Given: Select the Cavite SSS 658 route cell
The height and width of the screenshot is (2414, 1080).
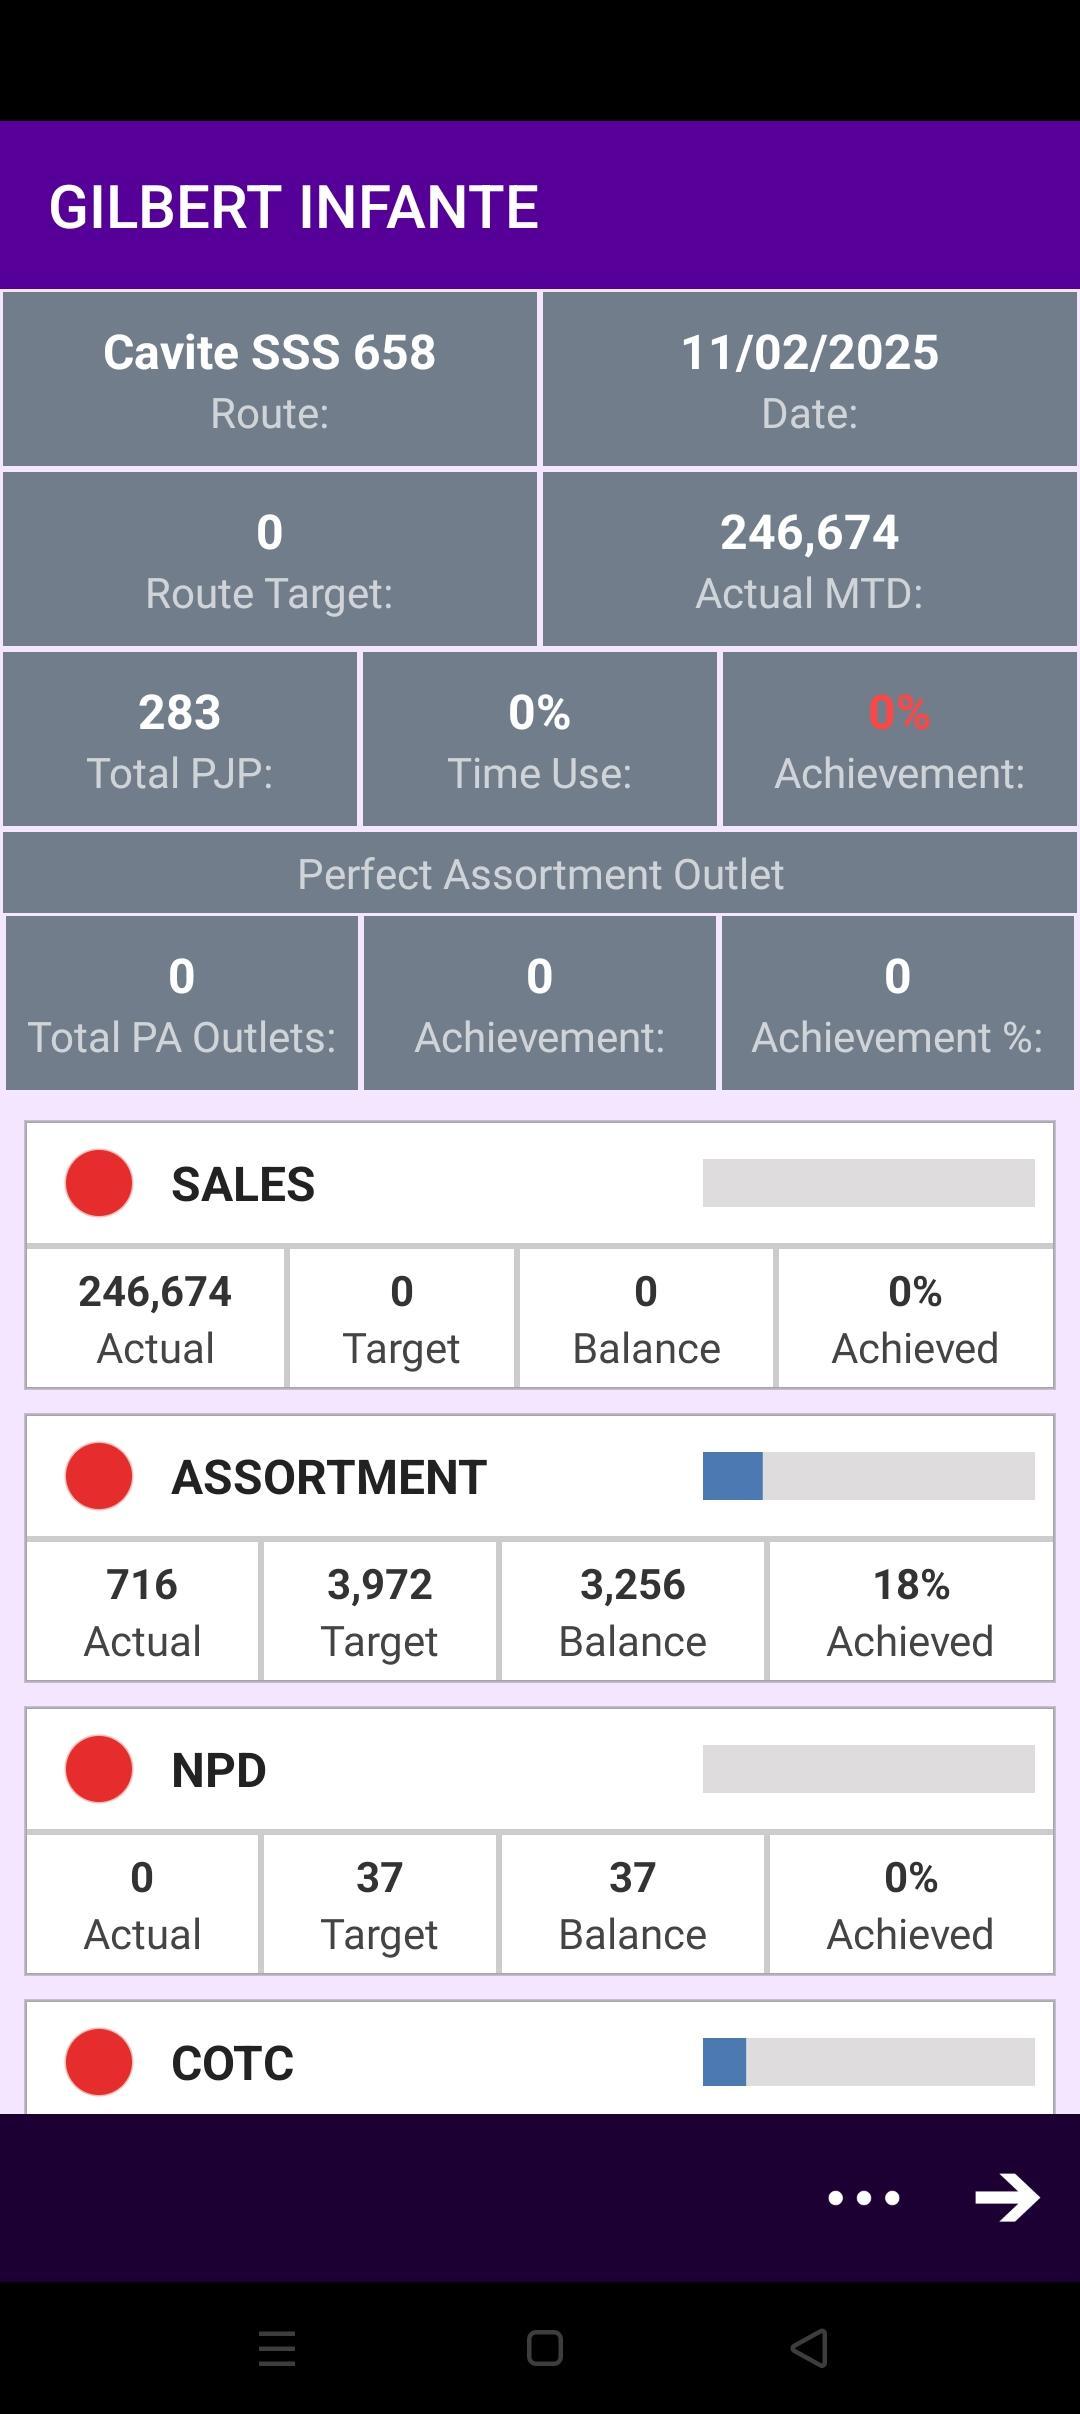Looking at the screenshot, I should click(270, 379).
